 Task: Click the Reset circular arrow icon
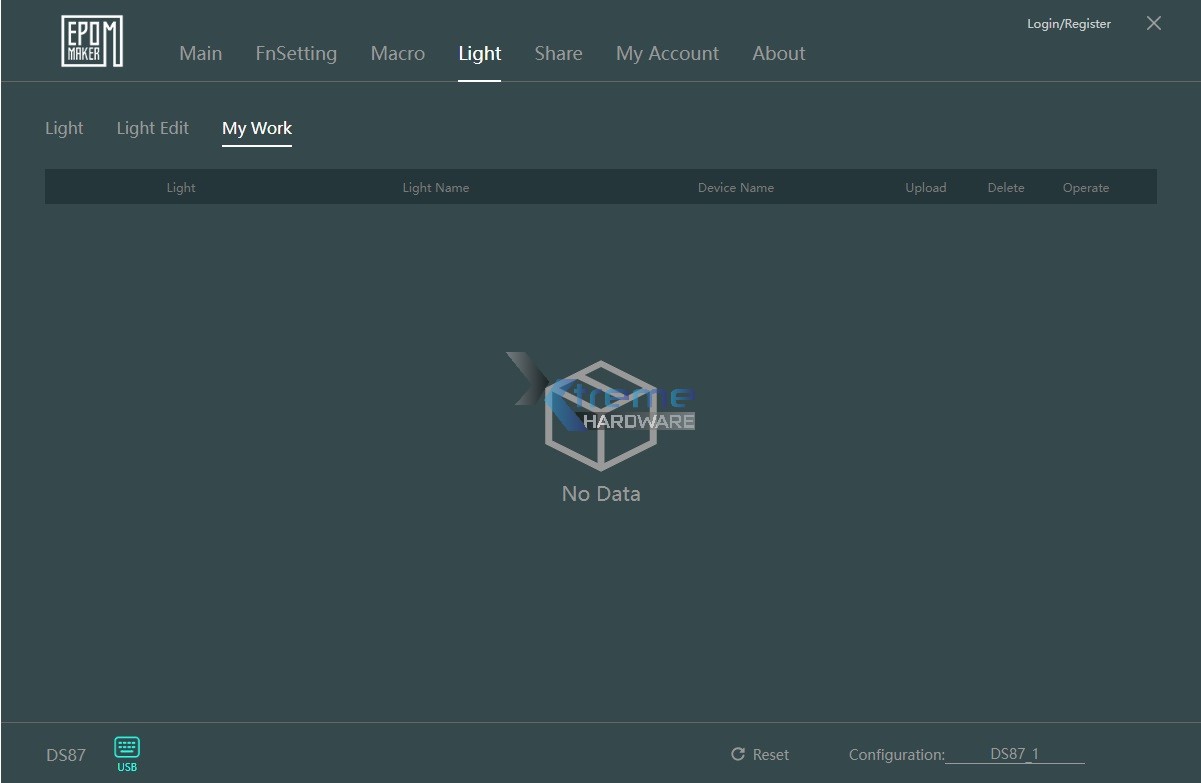[740, 754]
